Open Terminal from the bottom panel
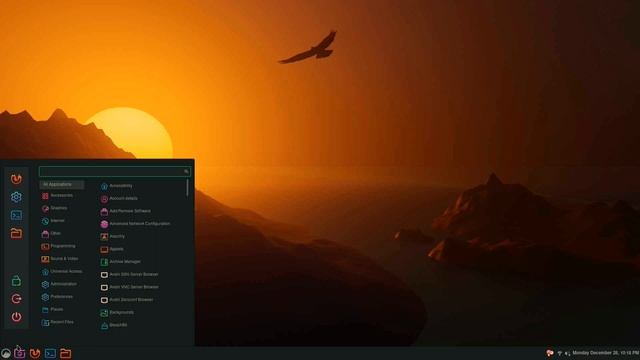 pyautogui.click(x=51, y=353)
